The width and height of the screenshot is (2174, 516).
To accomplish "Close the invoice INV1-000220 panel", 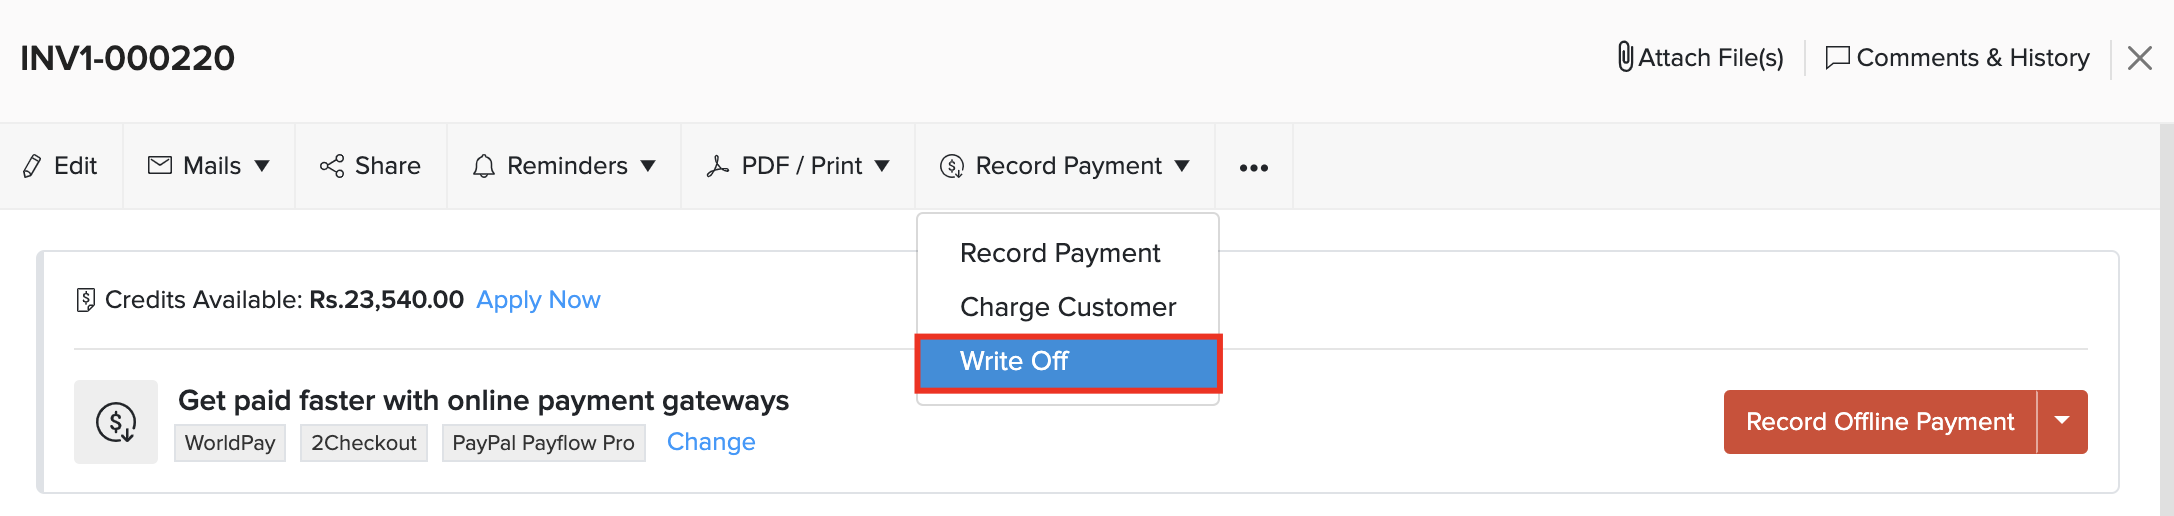I will 2140,58.
